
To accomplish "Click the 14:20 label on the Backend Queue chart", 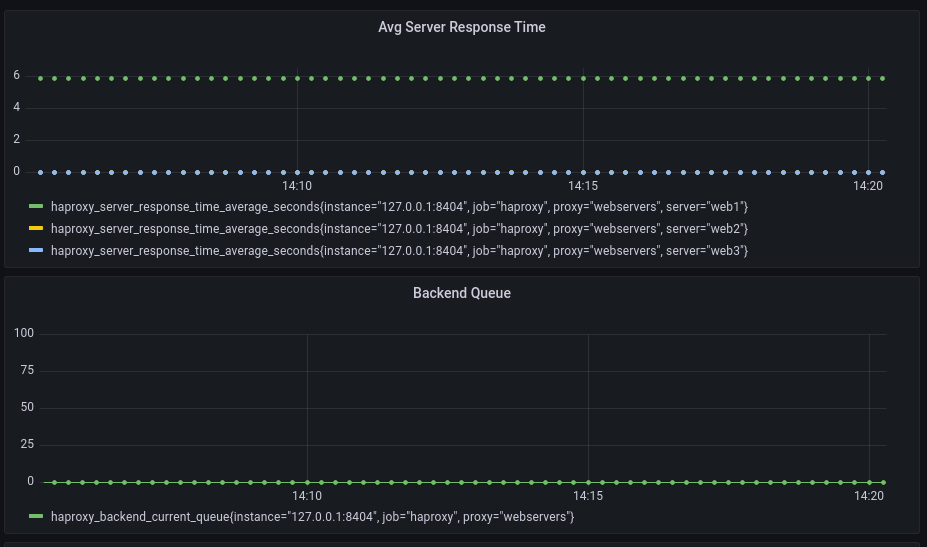I will [868, 496].
